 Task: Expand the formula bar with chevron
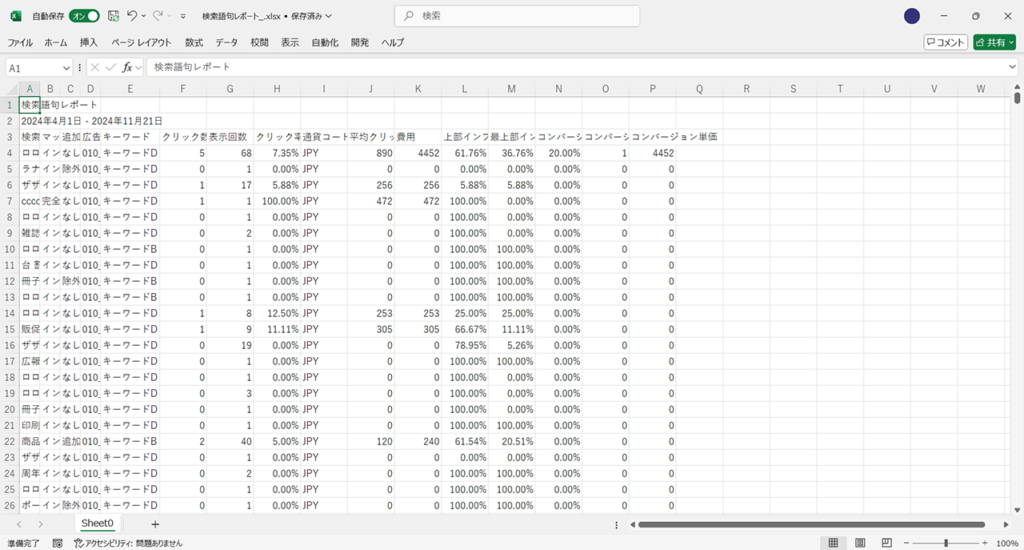point(1013,67)
